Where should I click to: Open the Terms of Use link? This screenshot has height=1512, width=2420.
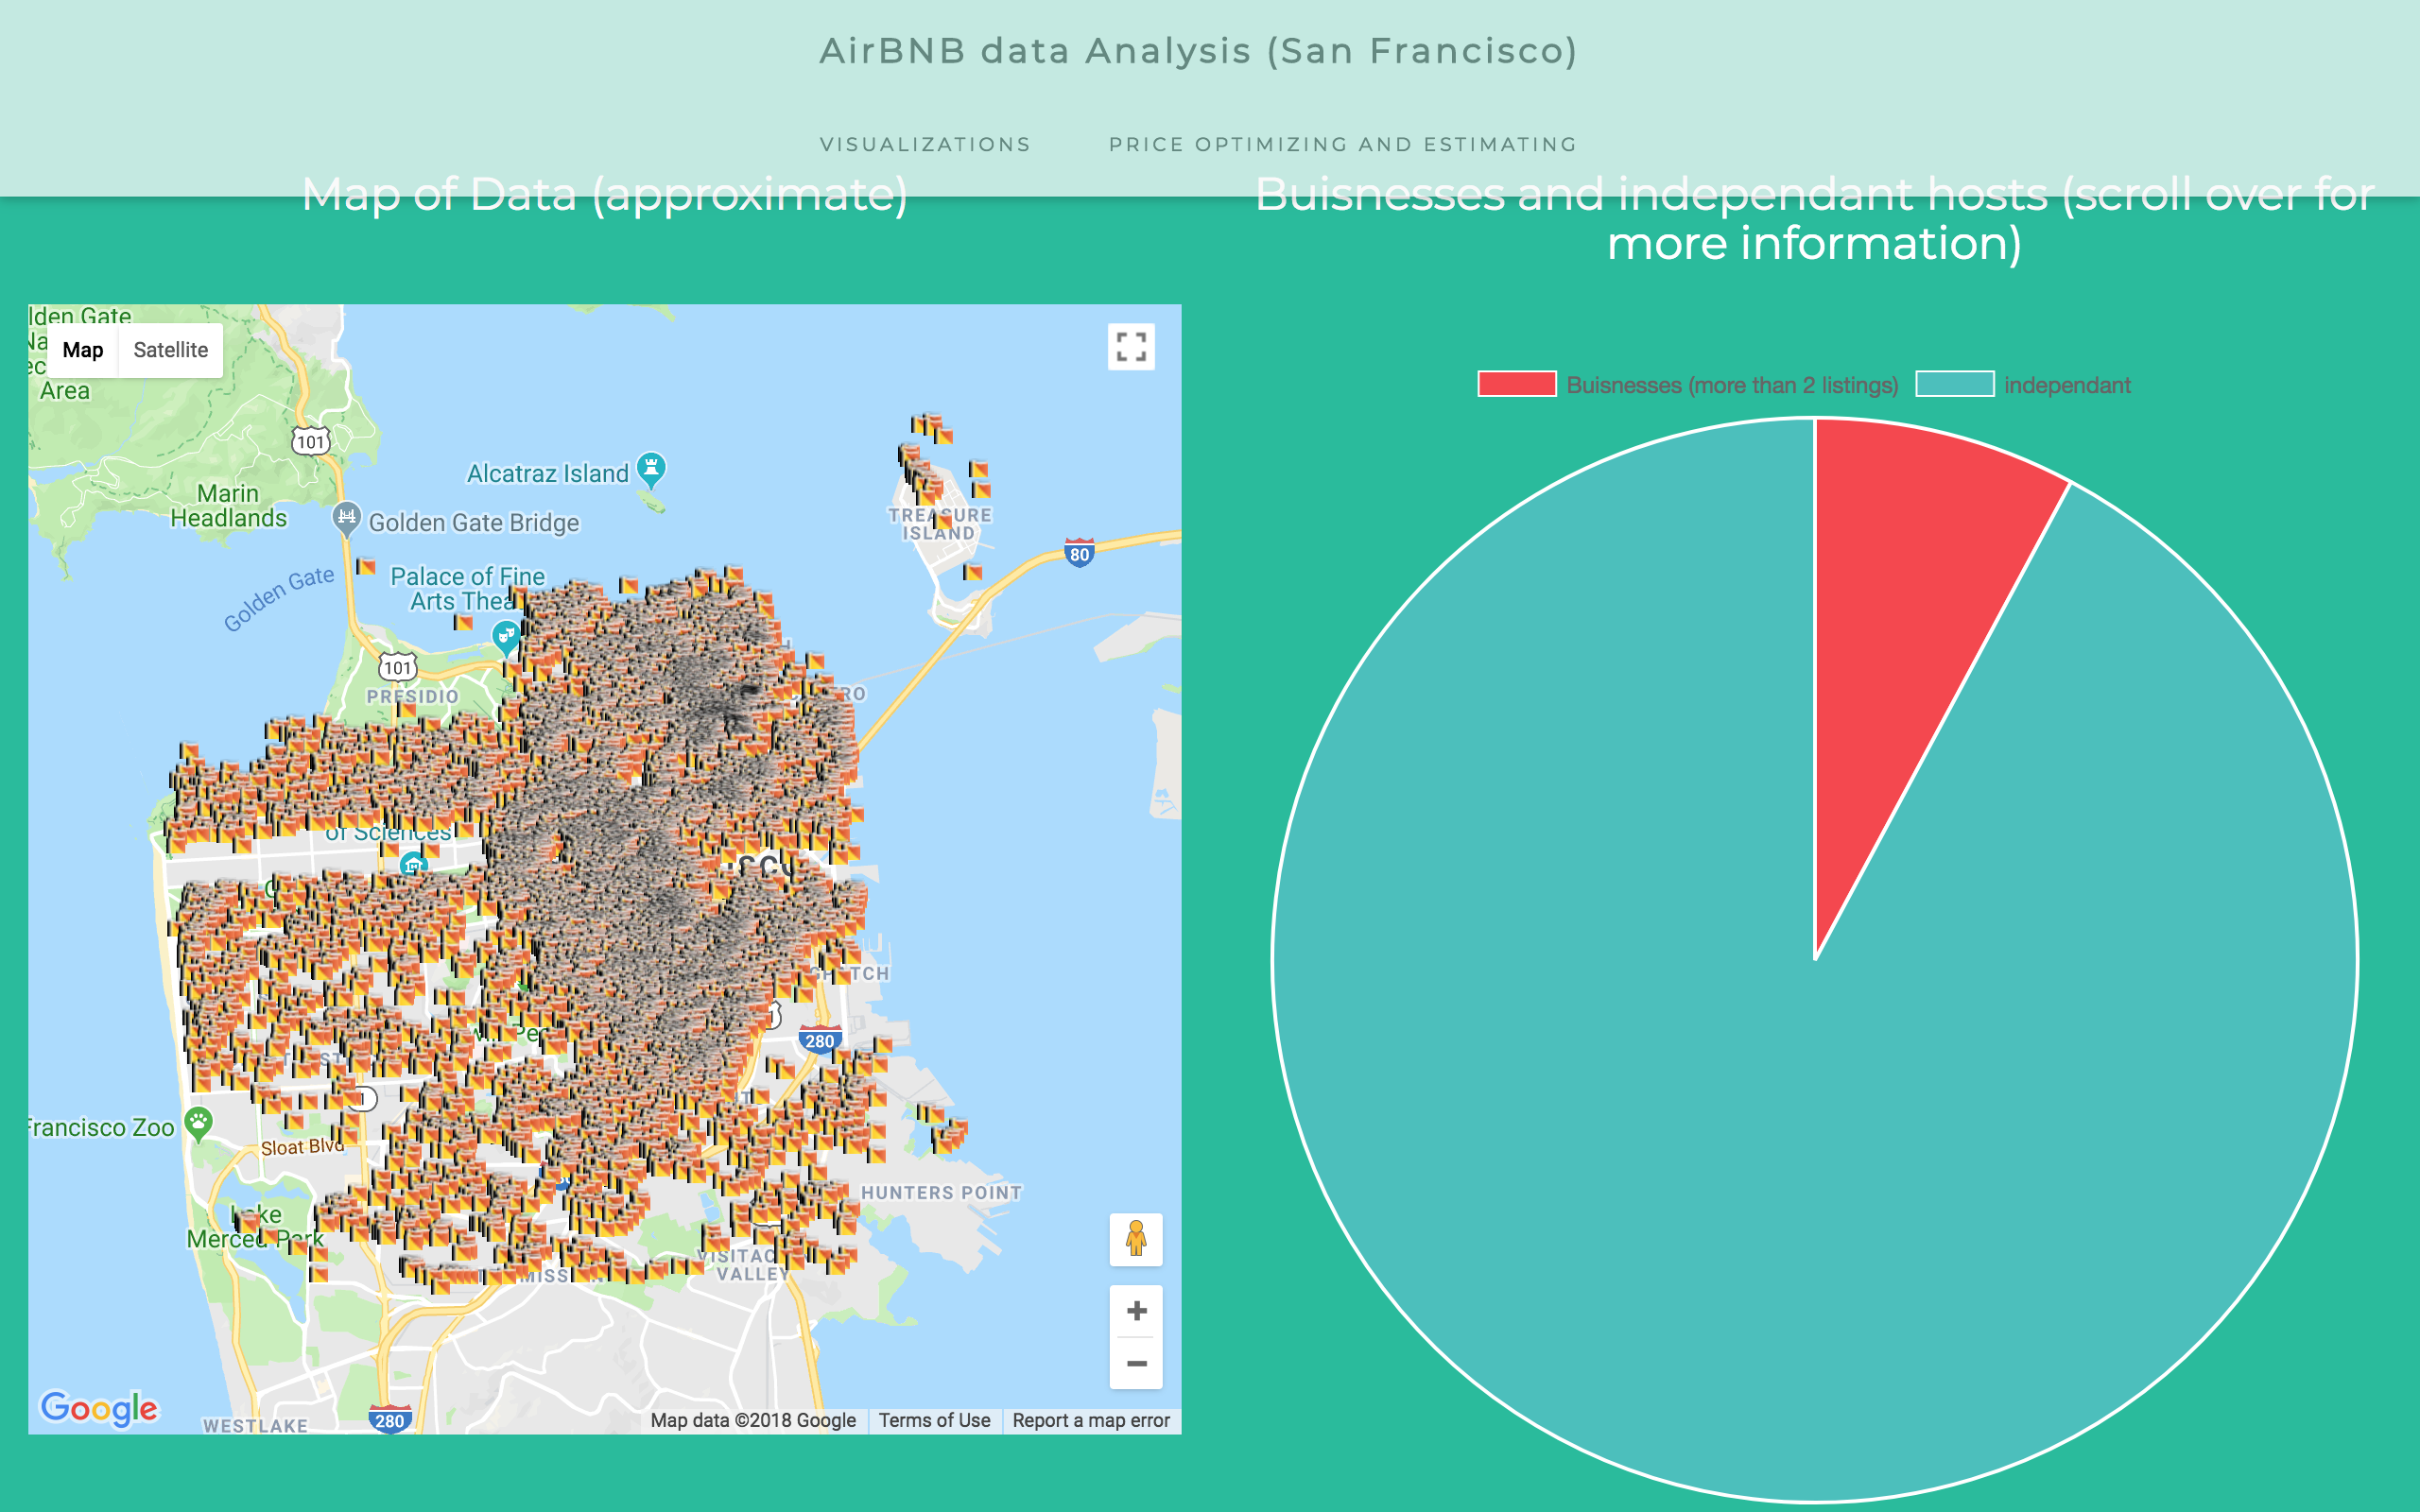[934, 1420]
